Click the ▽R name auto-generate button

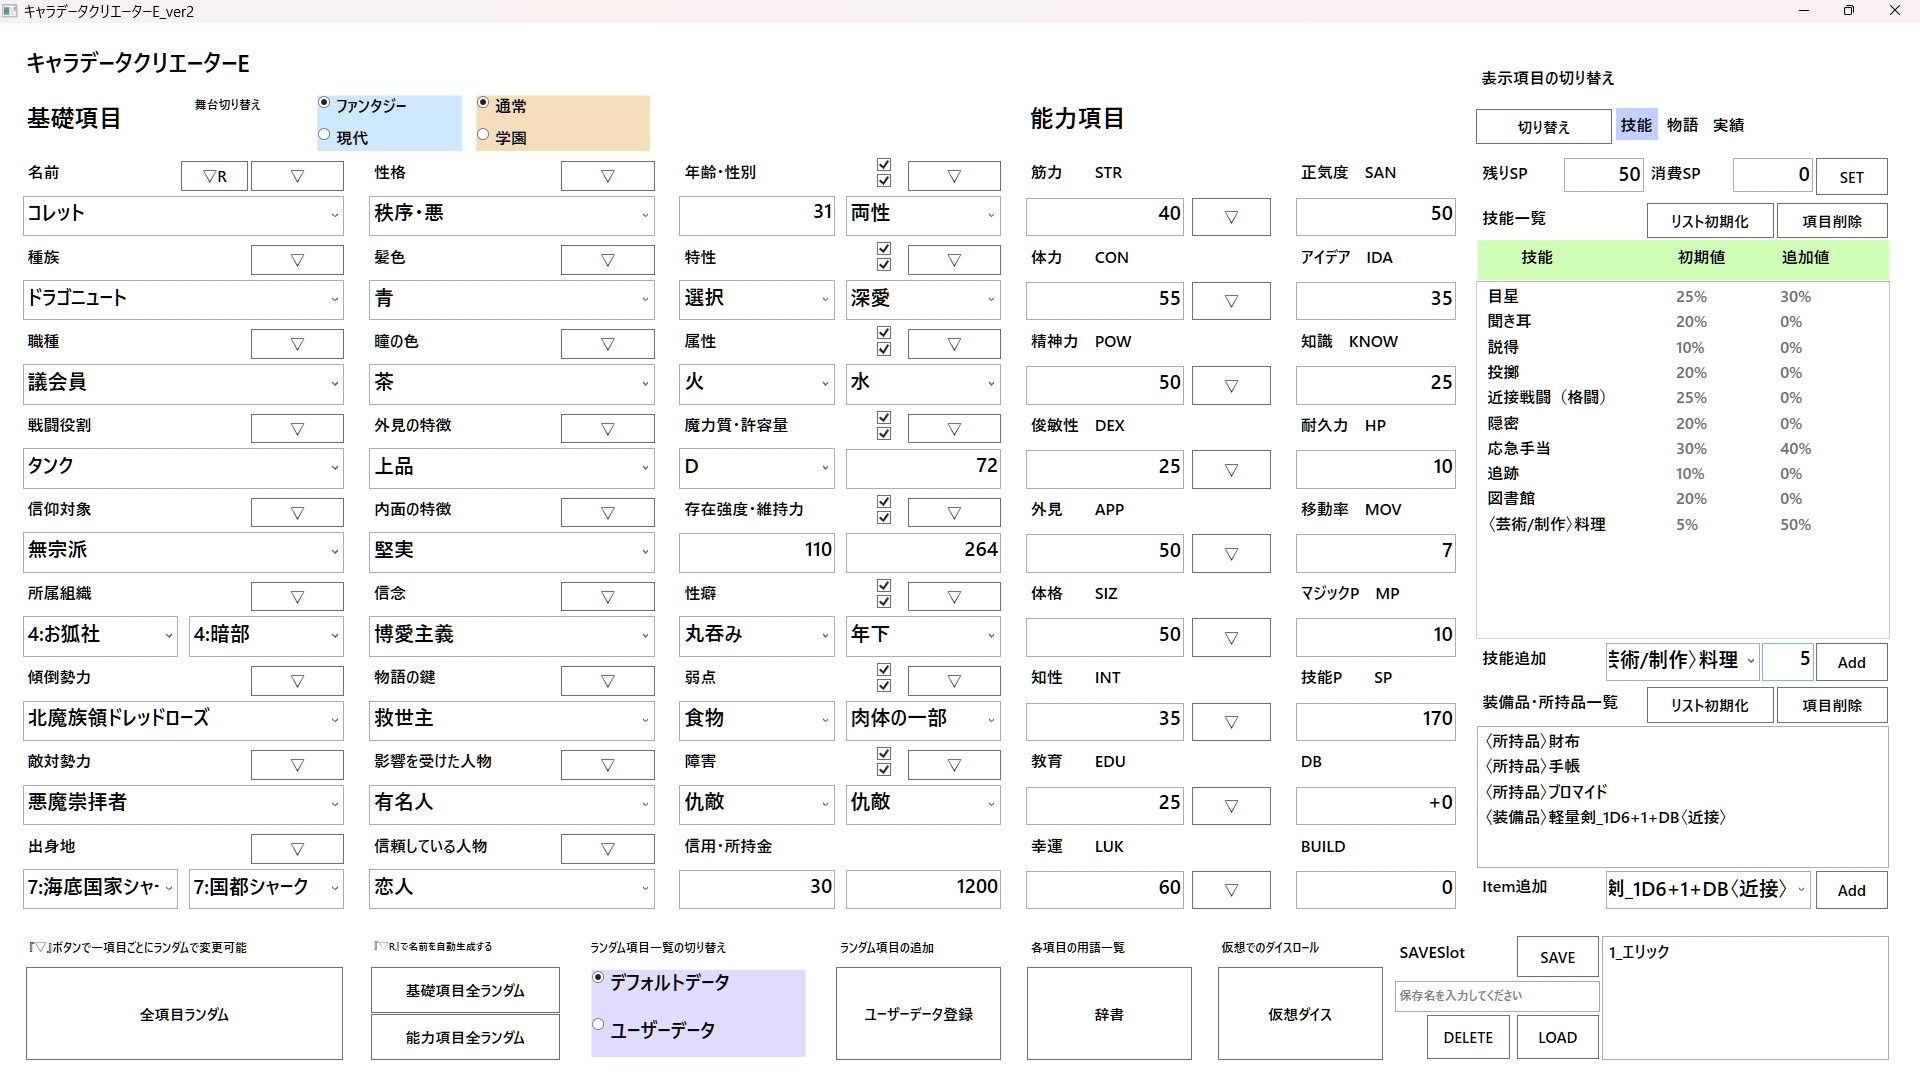214,176
